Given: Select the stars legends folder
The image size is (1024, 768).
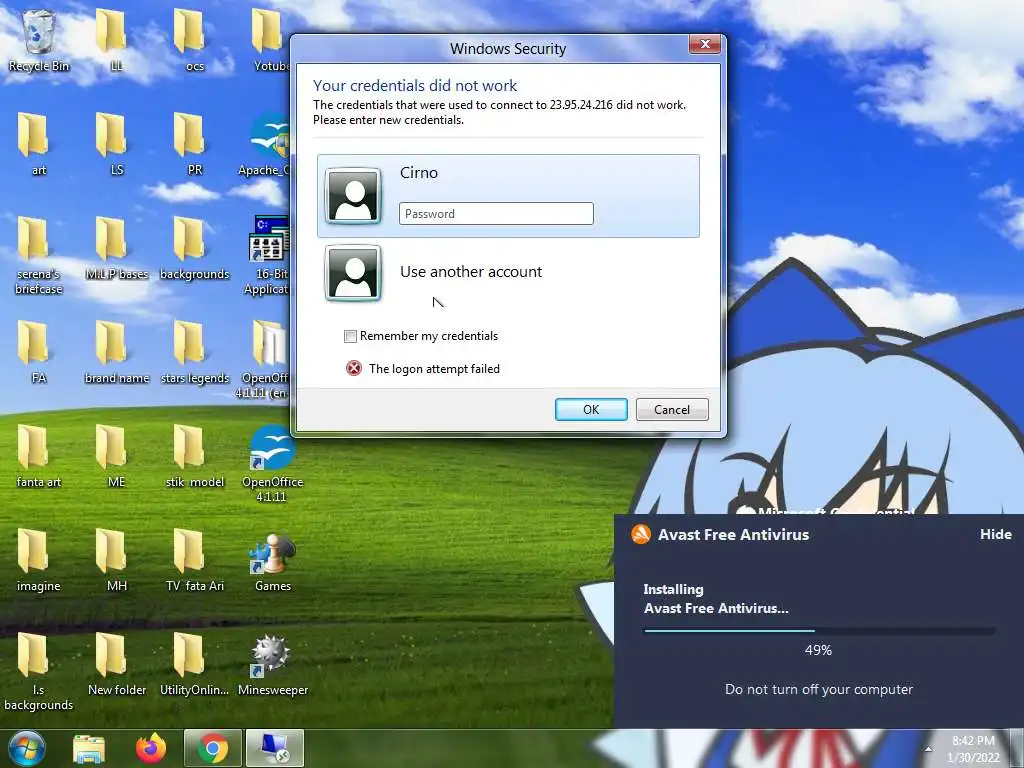Looking at the screenshot, I should point(194,351).
